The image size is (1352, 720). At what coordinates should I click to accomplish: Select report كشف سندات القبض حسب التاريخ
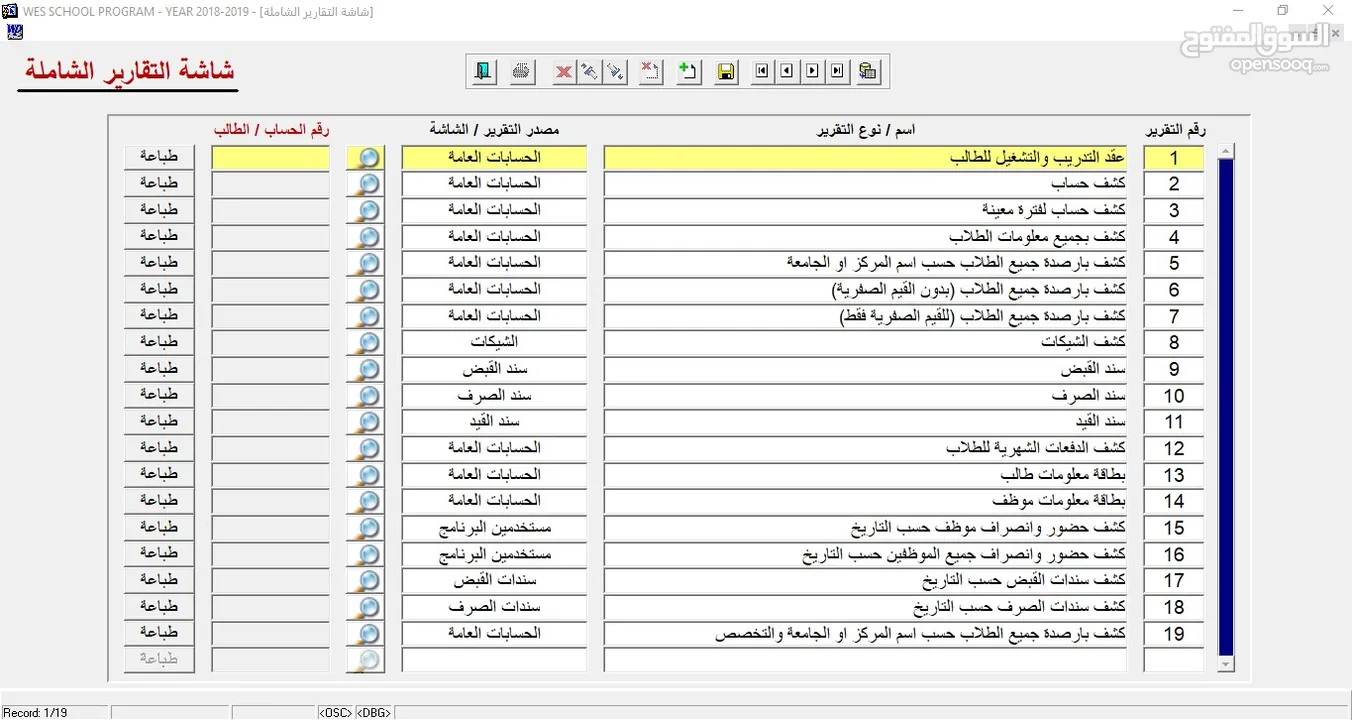tap(866, 580)
